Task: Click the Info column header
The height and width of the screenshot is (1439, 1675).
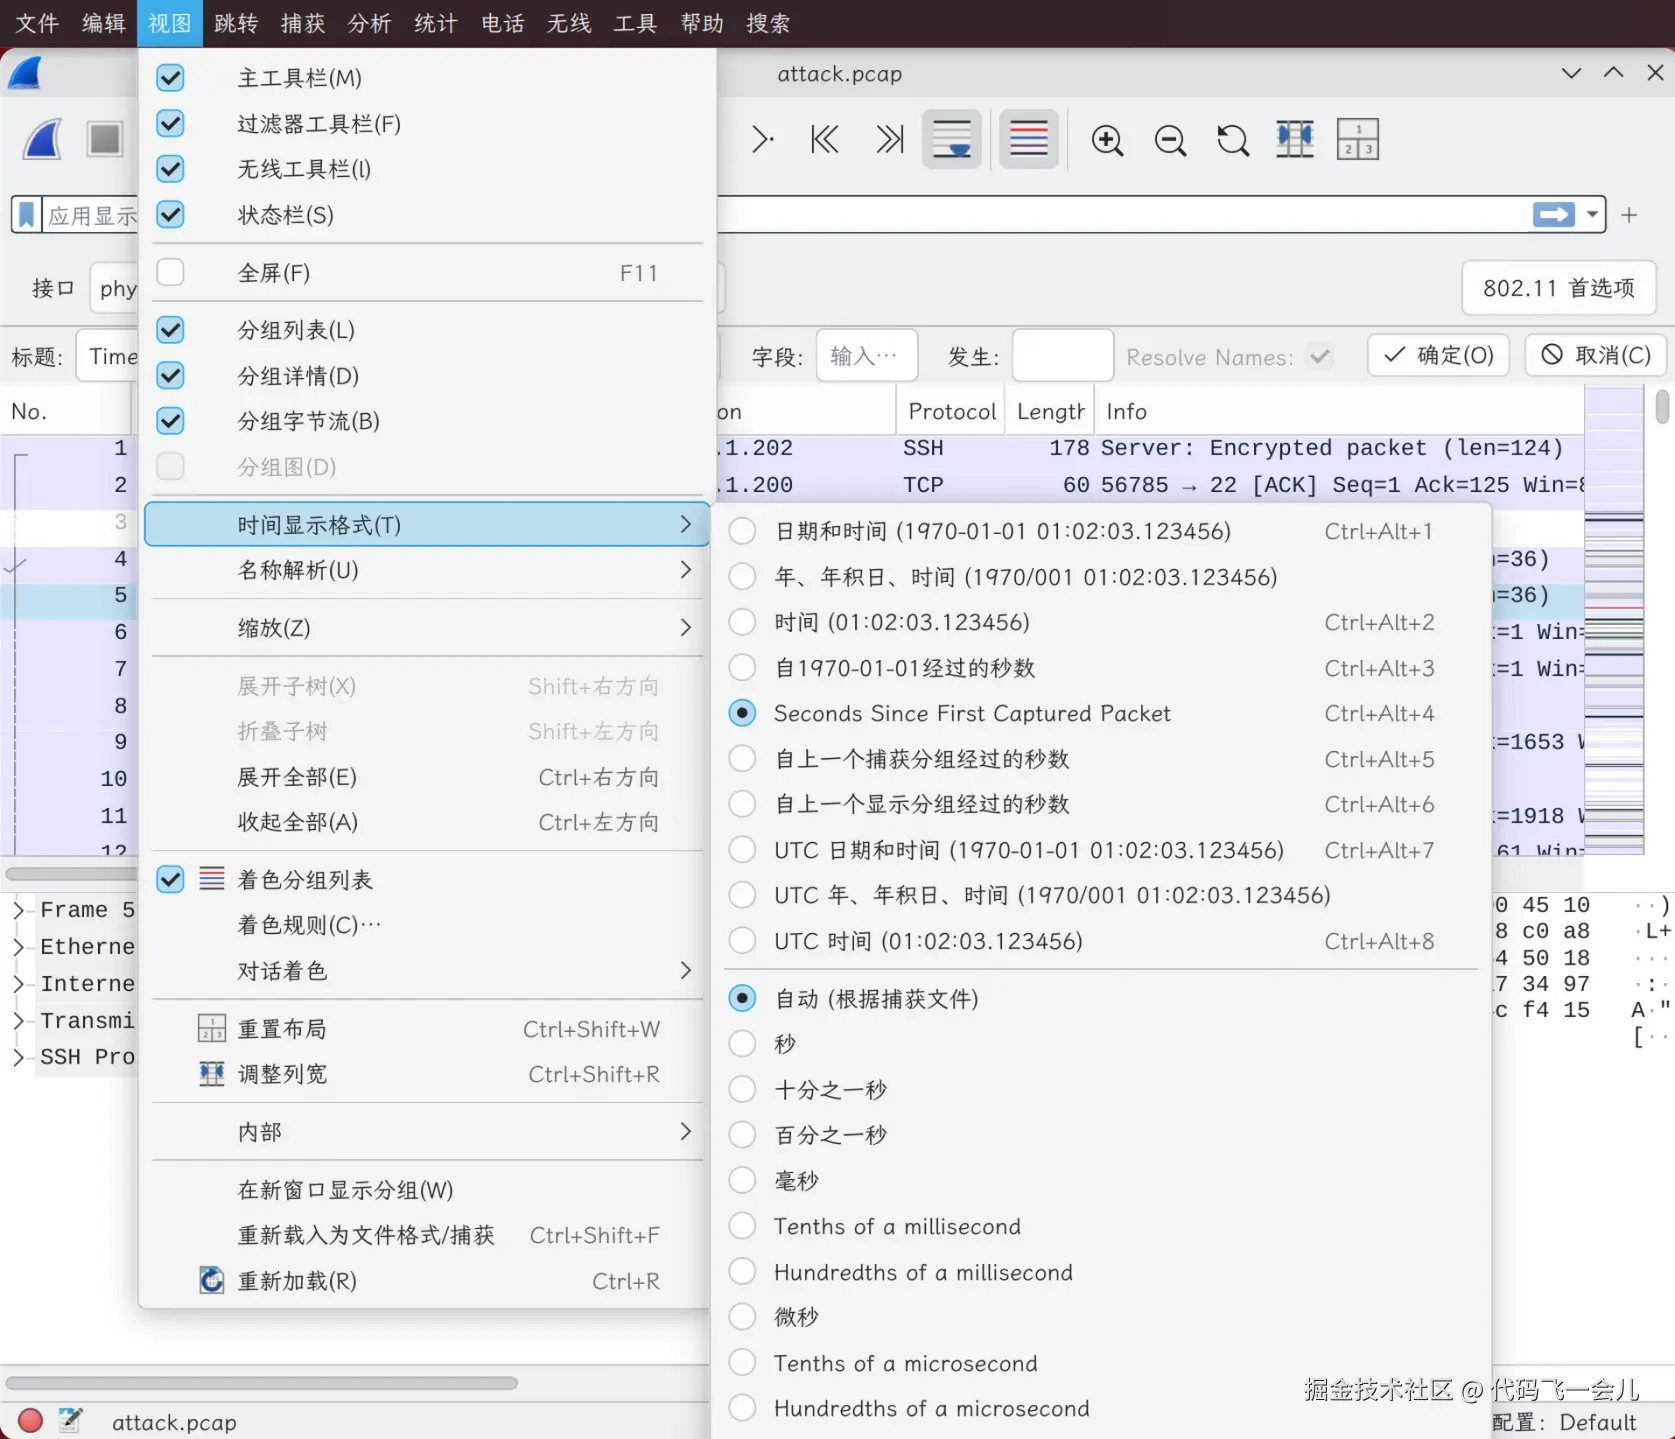Action: click(x=1340, y=412)
